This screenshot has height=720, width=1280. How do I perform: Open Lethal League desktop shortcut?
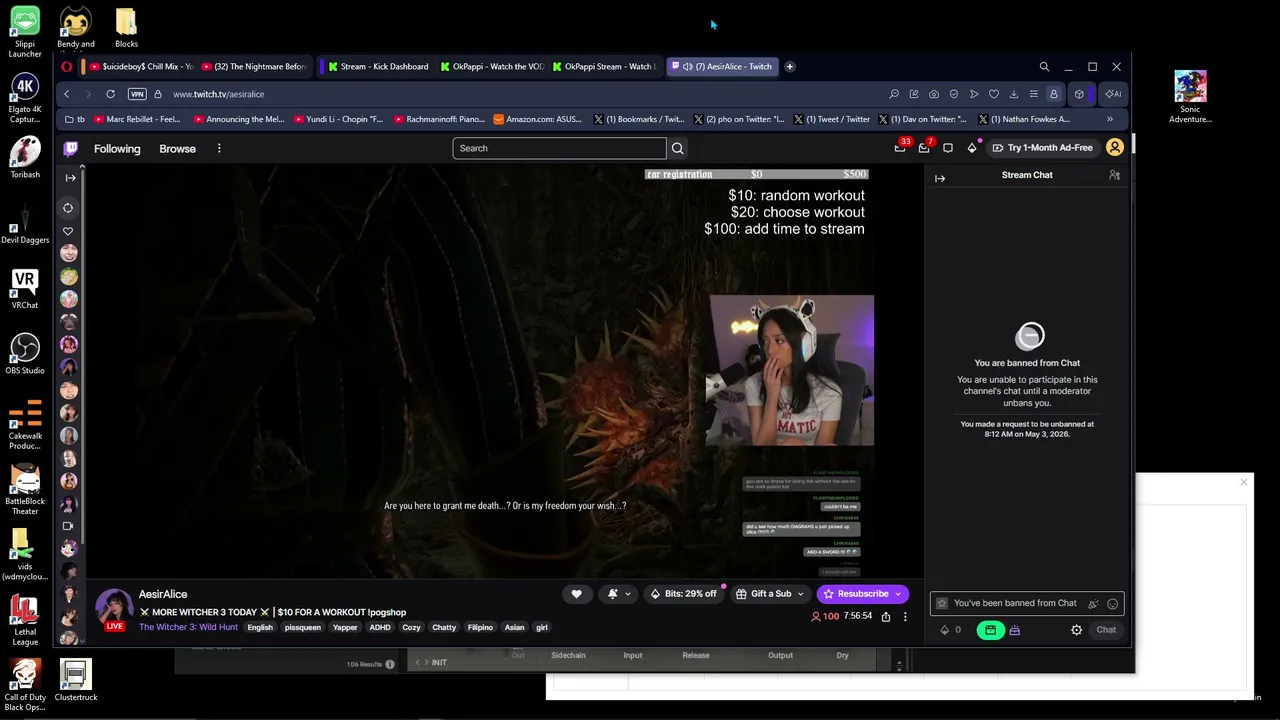point(25,620)
